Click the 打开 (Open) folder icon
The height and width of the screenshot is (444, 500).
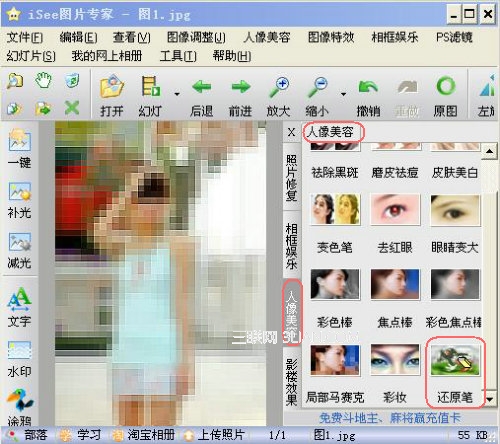pos(112,86)
